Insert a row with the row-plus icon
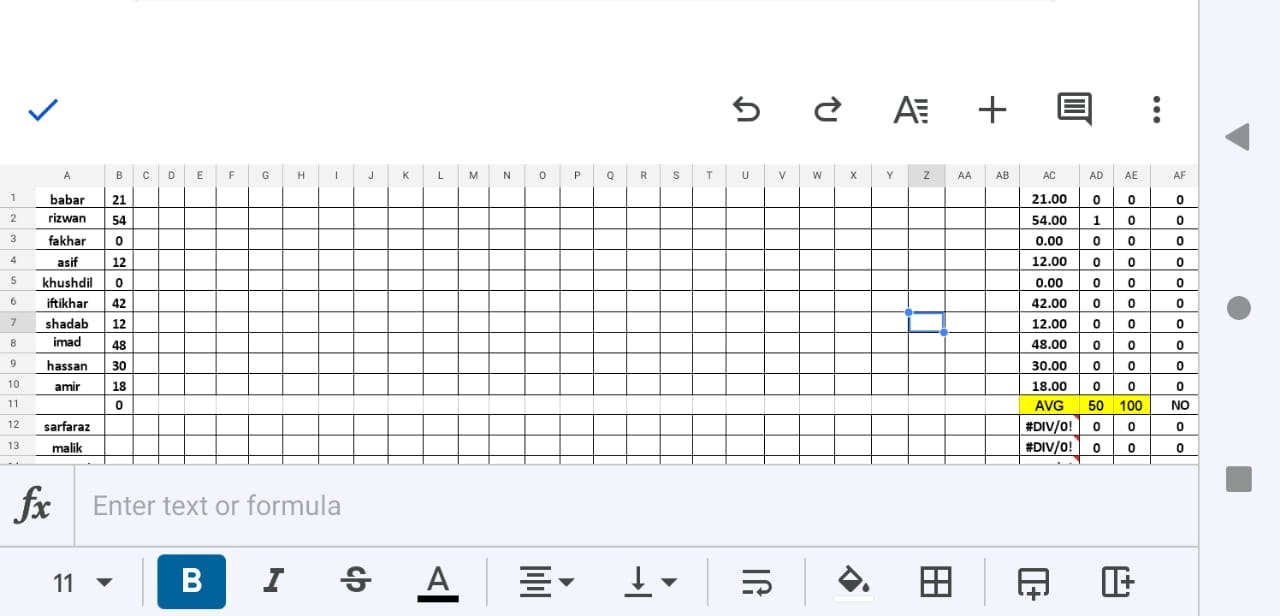Image resolution: width=1280 pixels, height=616 pixels. tap(1033, 582)
